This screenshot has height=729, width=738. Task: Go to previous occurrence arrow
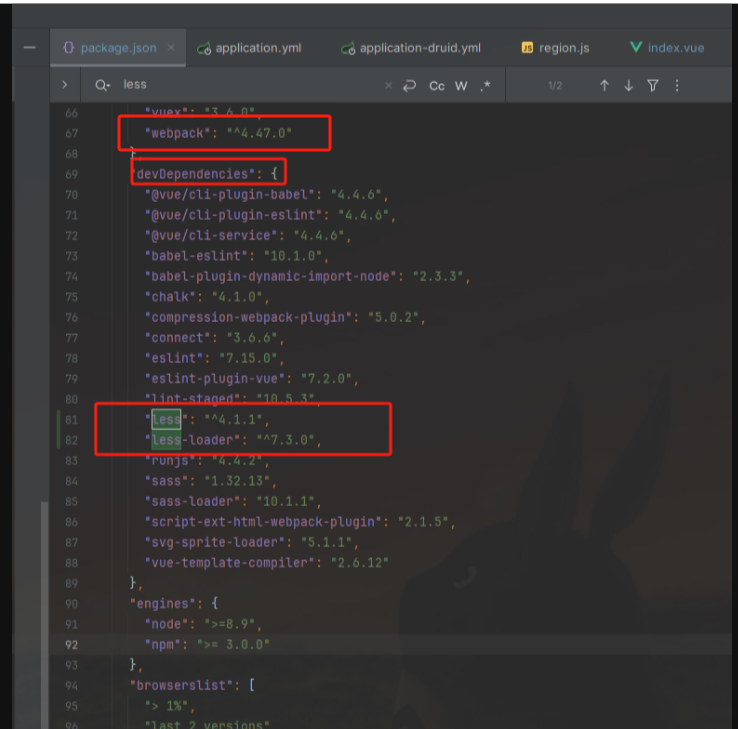pos(604,86)
